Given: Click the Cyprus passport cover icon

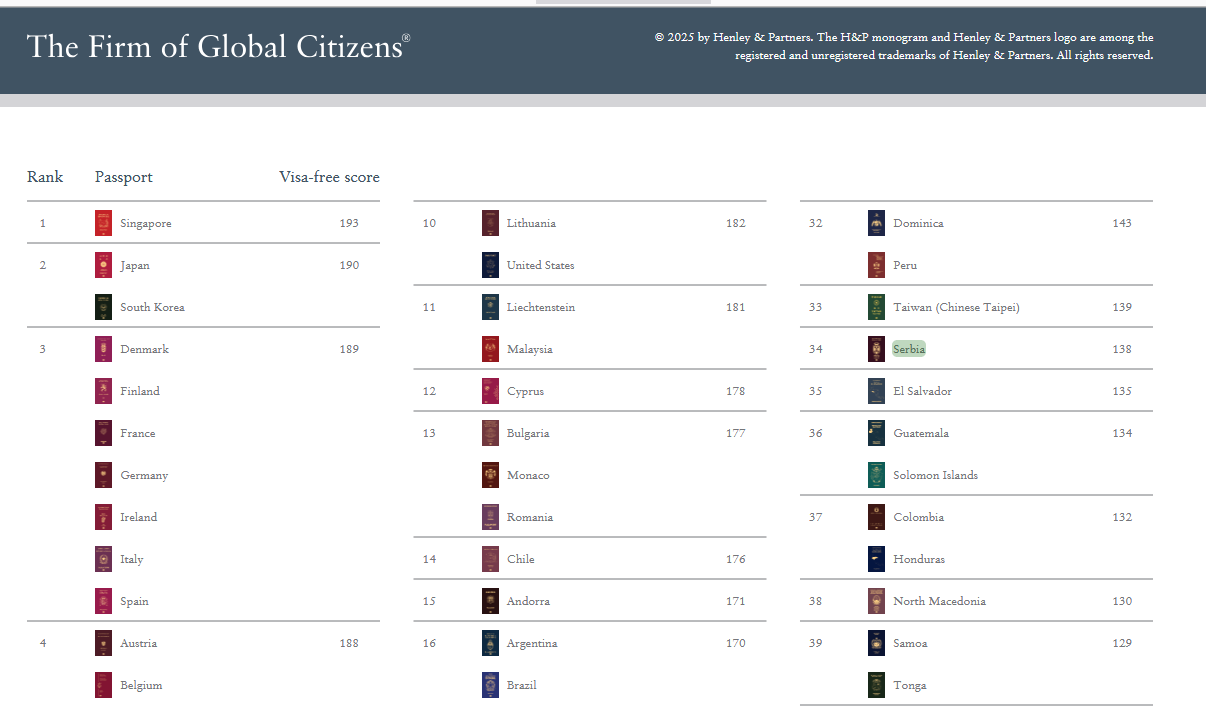Looking at the screenshot, I should (x=489, y=390).
